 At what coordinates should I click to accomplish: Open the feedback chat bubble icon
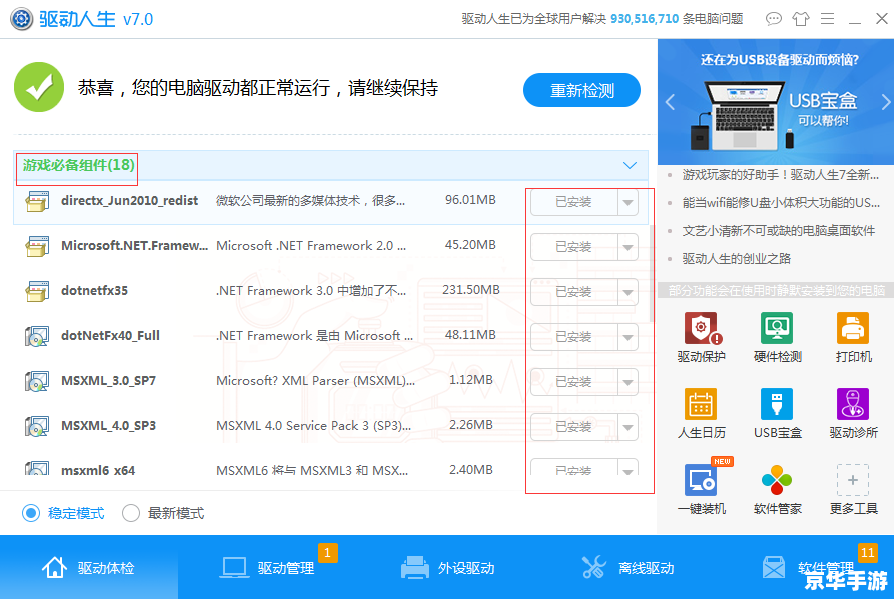(x=774, y=19)
